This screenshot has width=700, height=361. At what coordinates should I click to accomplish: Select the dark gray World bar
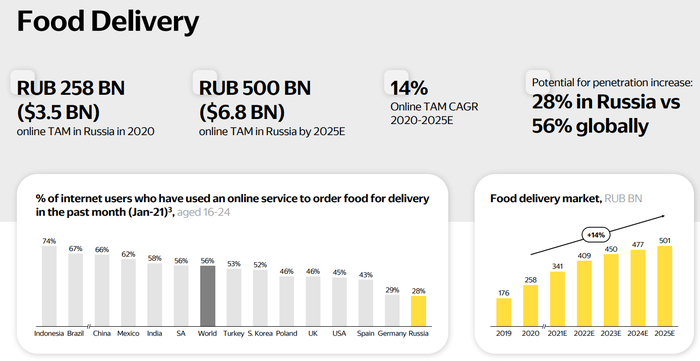208,296
